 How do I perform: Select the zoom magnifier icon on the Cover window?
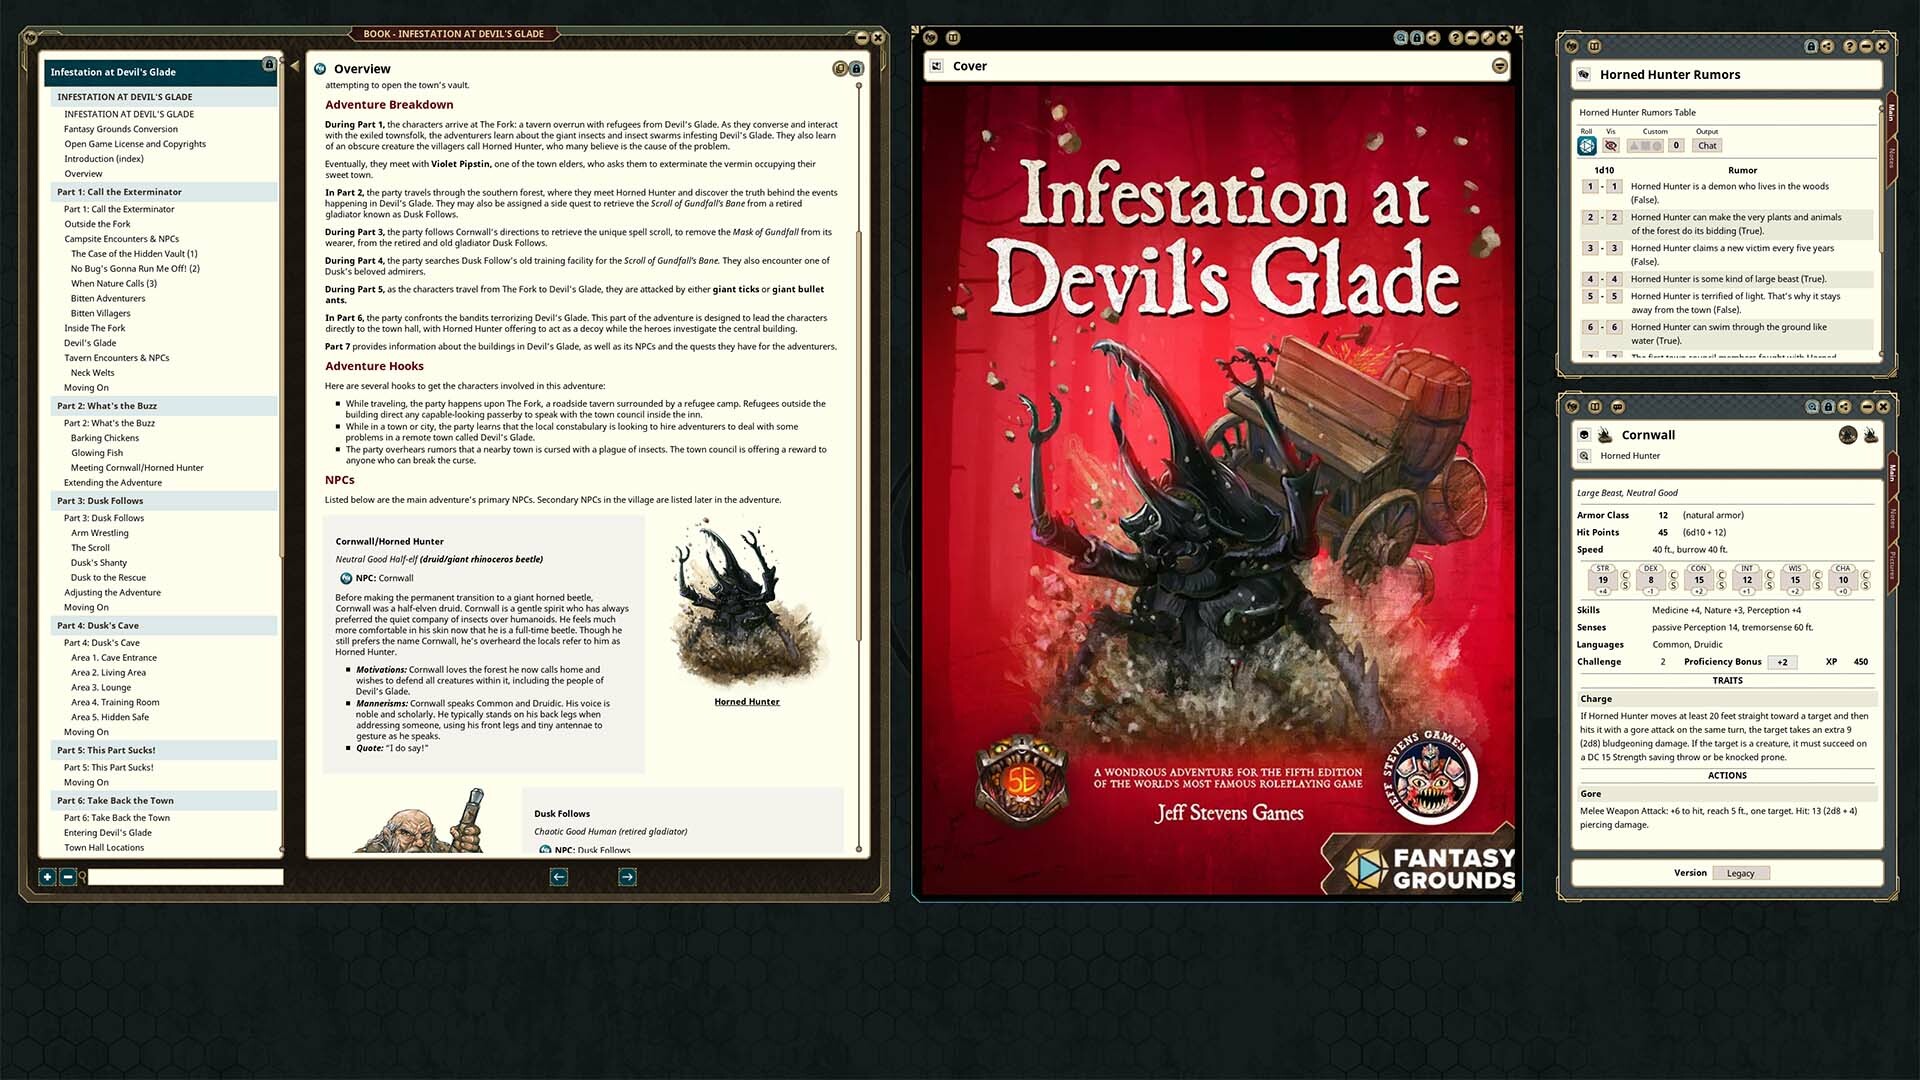1401,37
